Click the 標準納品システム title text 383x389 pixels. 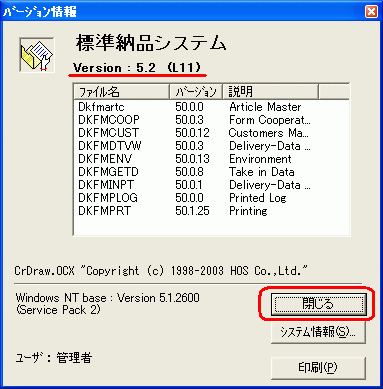[x=151, y=43]
